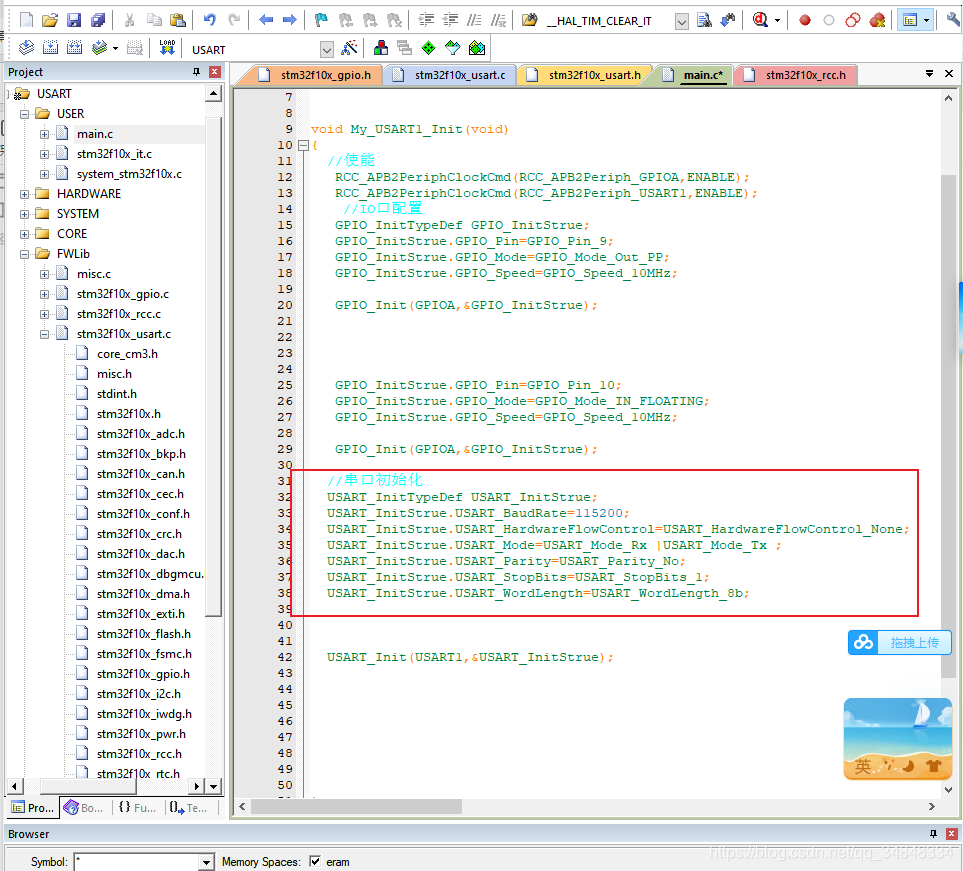
Task: Unindent selected lines icon
Action: (x=450, y=20)
